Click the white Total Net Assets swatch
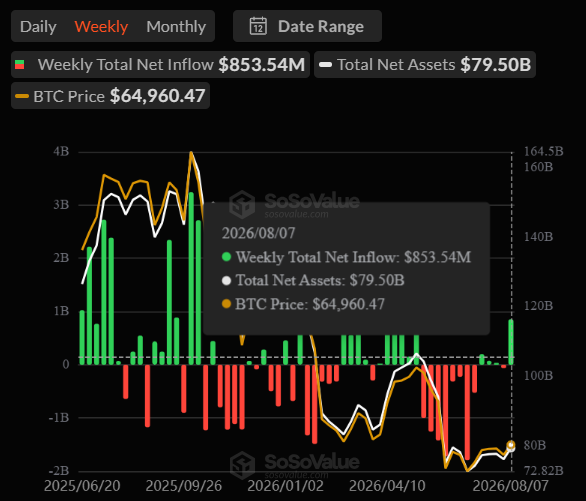The height and width of the screenshot is (501, 586). [x=326, y=65]
